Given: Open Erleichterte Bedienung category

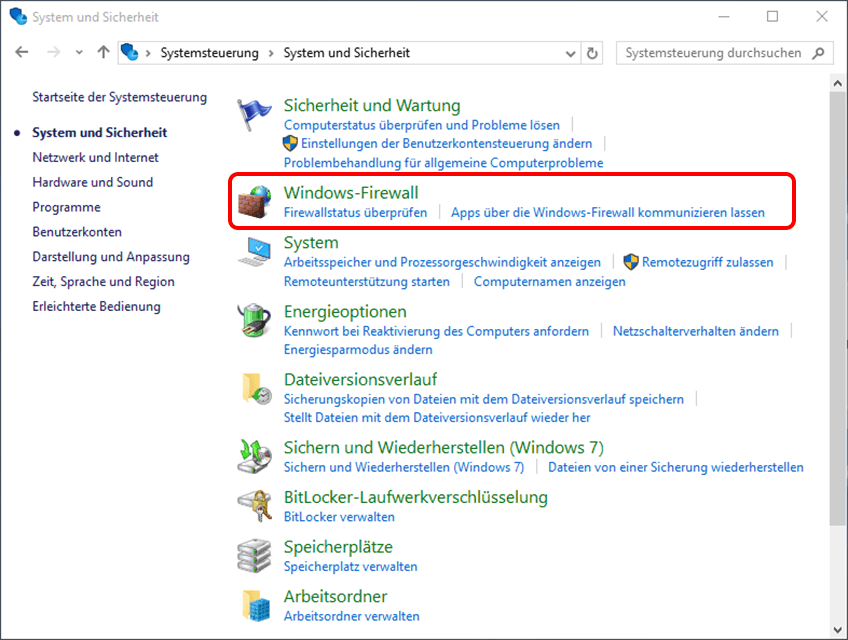Looking at the screenshot, I should pos(96,307).
